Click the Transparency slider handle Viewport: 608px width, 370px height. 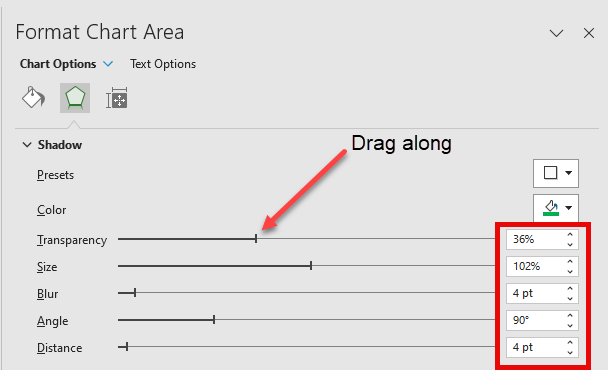(x=256, y=239)
